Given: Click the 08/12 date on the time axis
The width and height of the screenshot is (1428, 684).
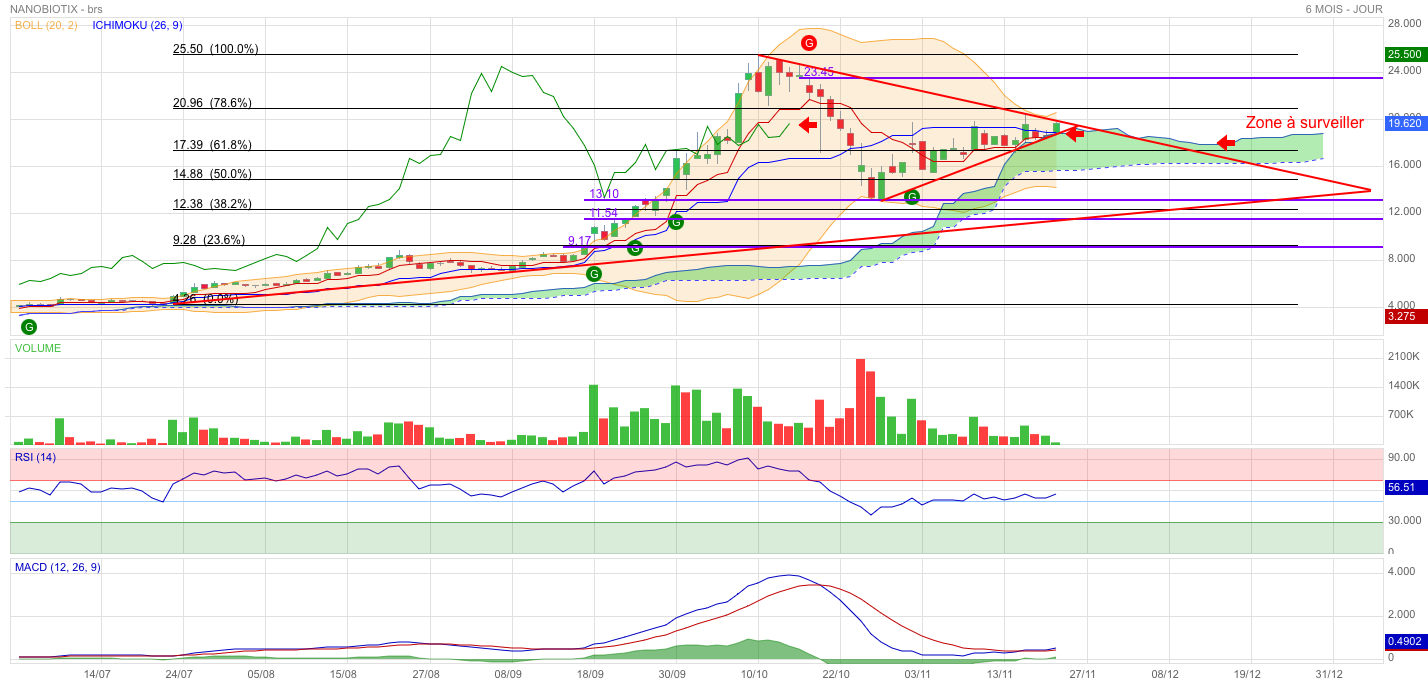Looking at the screenshot, I should pos(1164,674).
